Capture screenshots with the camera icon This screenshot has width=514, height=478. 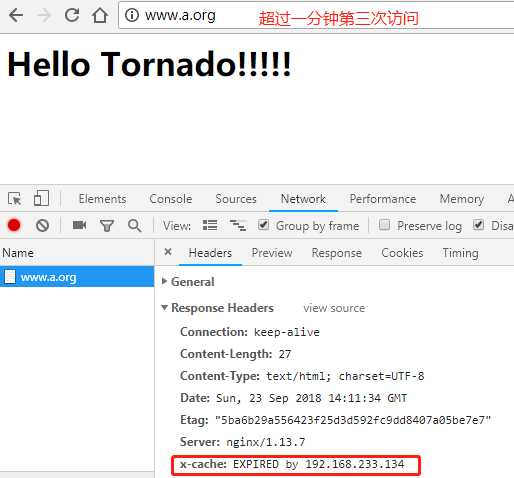pyautogui.click(x=79, y=225)
